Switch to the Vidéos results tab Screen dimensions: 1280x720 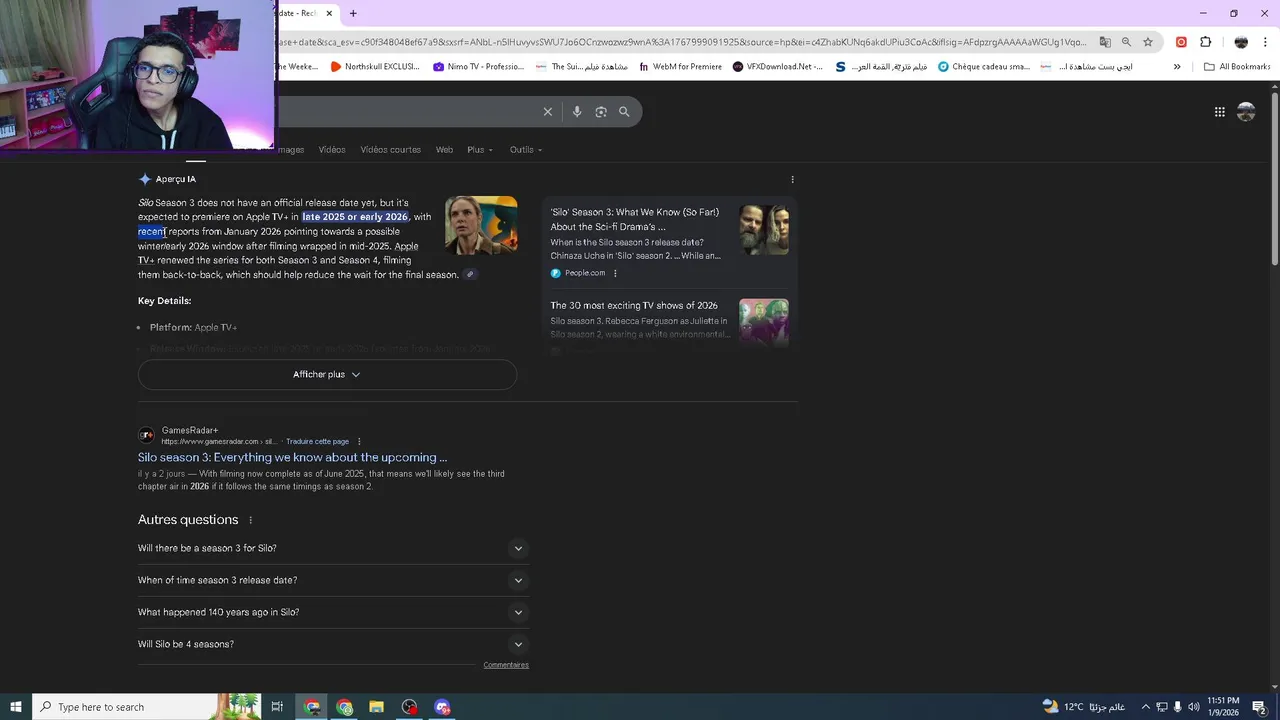332,150
